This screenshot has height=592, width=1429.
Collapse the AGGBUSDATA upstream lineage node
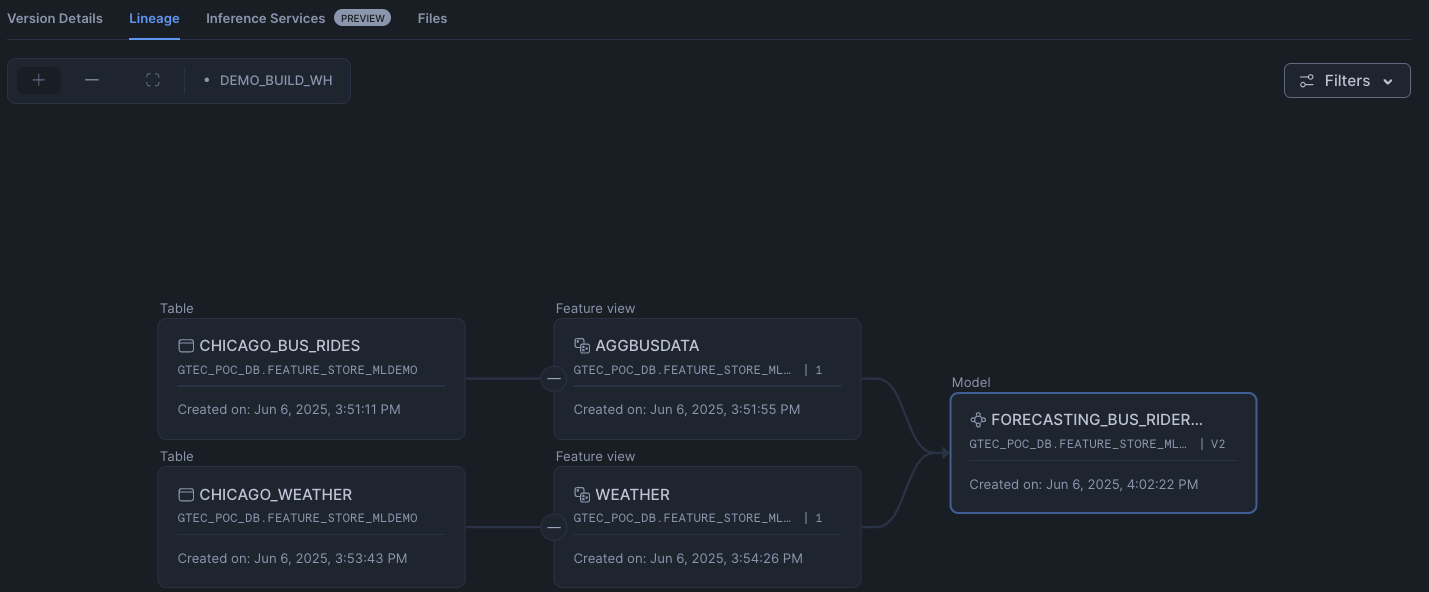pos(553,379)
